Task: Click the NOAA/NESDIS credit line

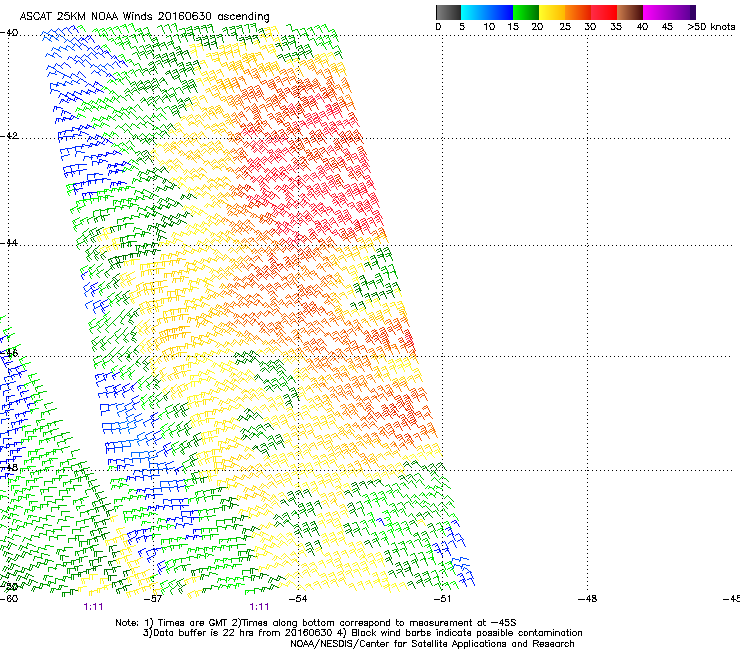Action: [432, 644]
